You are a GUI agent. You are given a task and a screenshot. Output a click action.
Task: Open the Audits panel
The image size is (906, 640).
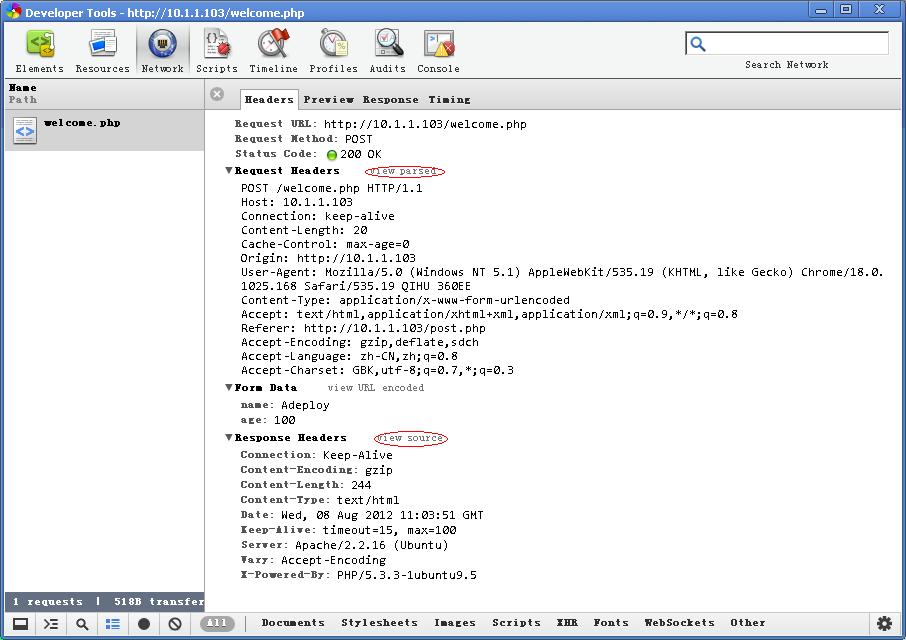(387, 48)
